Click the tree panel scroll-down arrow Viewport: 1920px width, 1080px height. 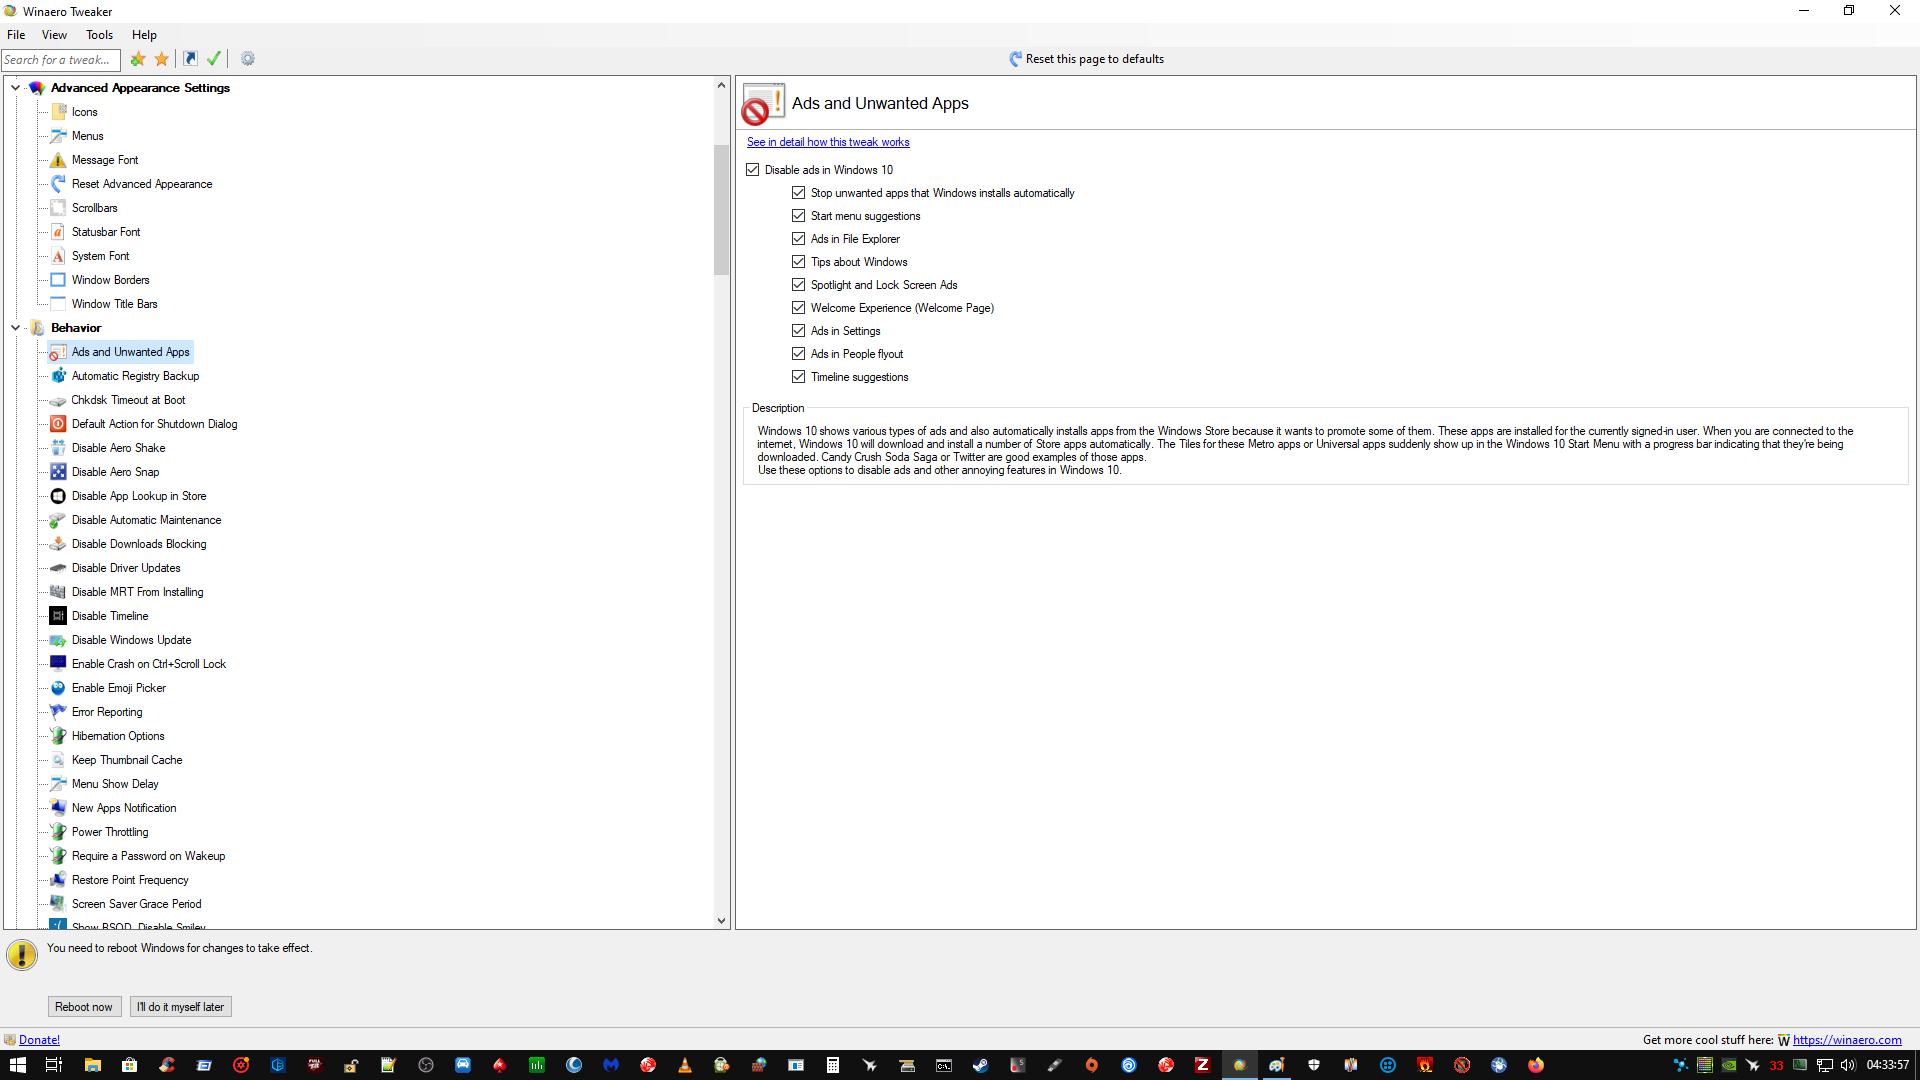(721, 921)
